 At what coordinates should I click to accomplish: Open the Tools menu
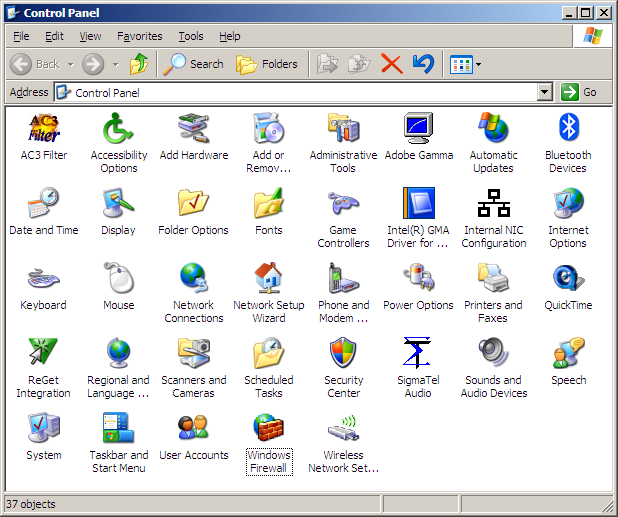[x=191, y=36]
